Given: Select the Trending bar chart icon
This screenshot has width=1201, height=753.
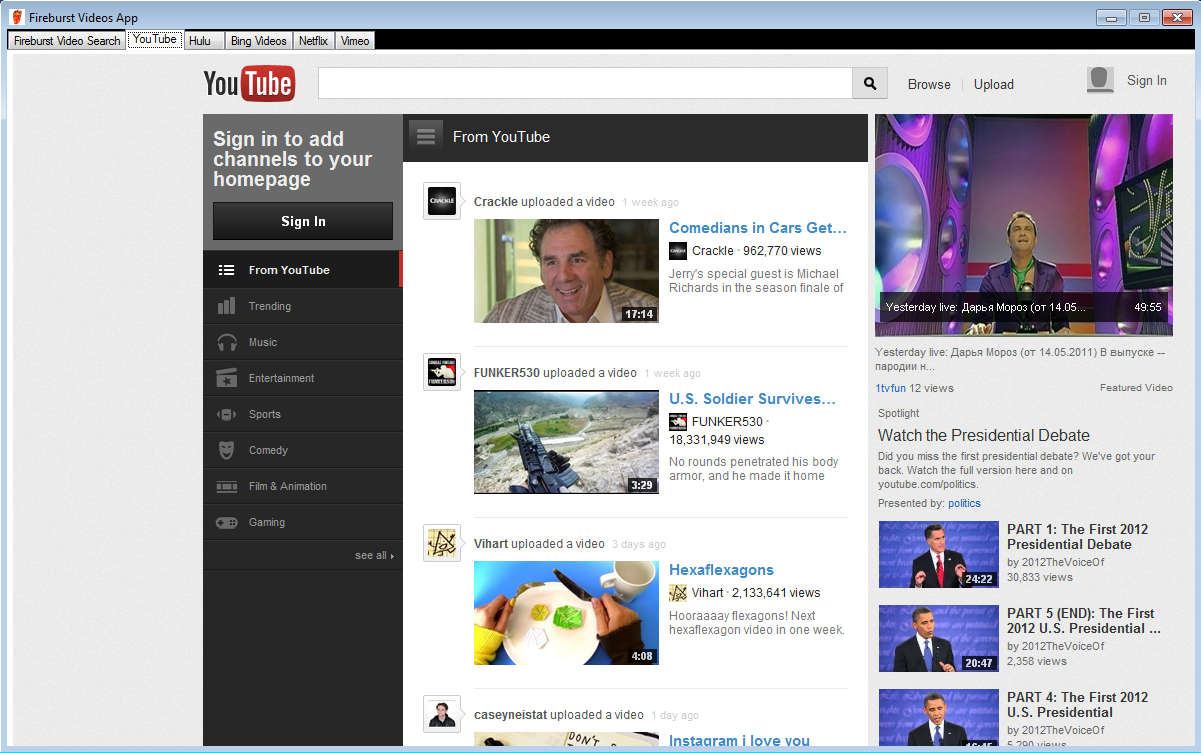Looking at the screenshot, I should 227,306.
